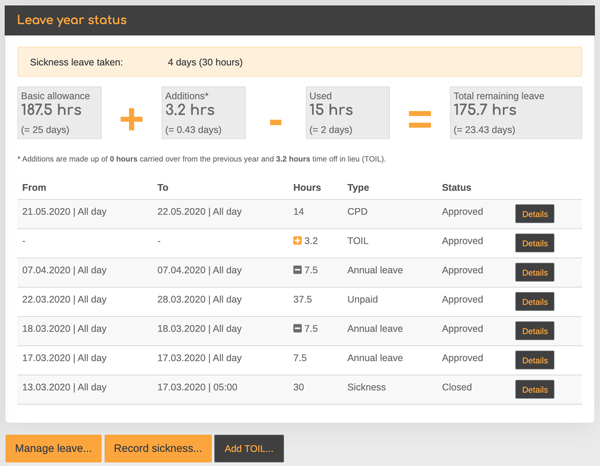Click the Total remaining leave box

[x=515, y=112]
